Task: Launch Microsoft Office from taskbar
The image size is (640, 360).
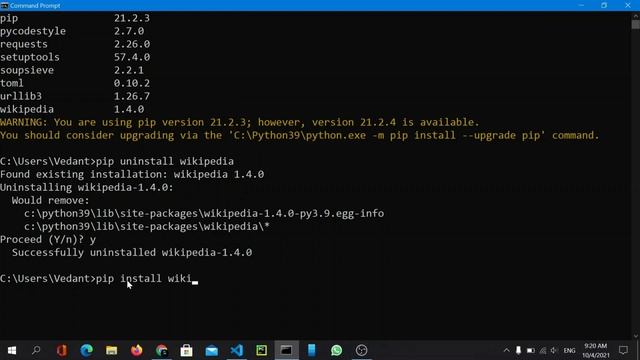Action: point(62,350)
